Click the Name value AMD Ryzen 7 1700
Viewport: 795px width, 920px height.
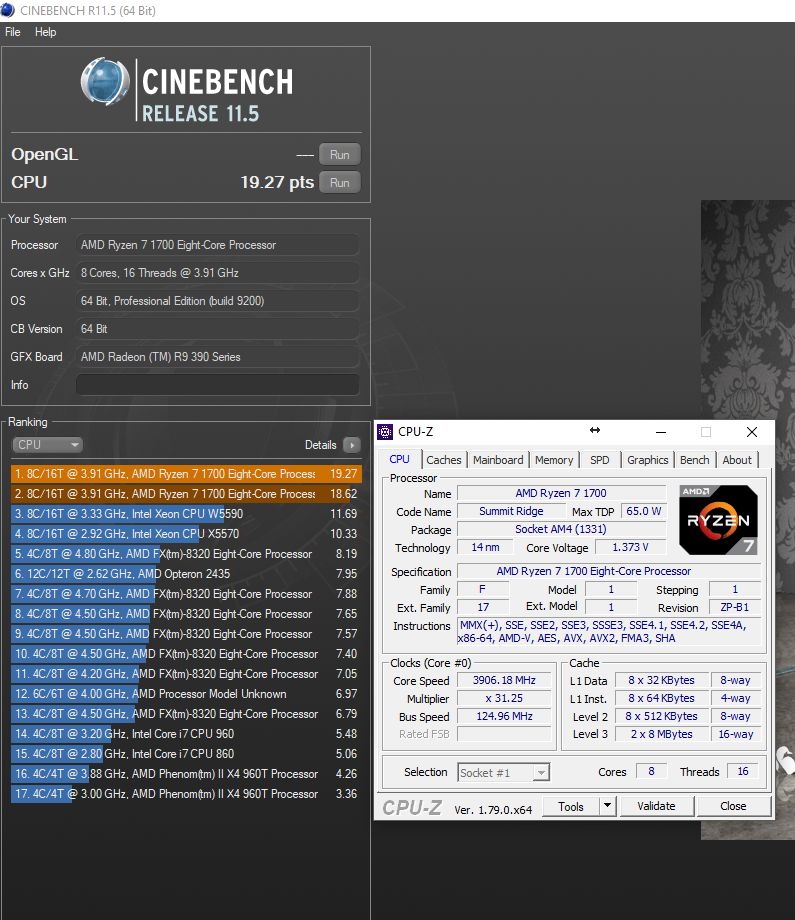tap(561, 493)
